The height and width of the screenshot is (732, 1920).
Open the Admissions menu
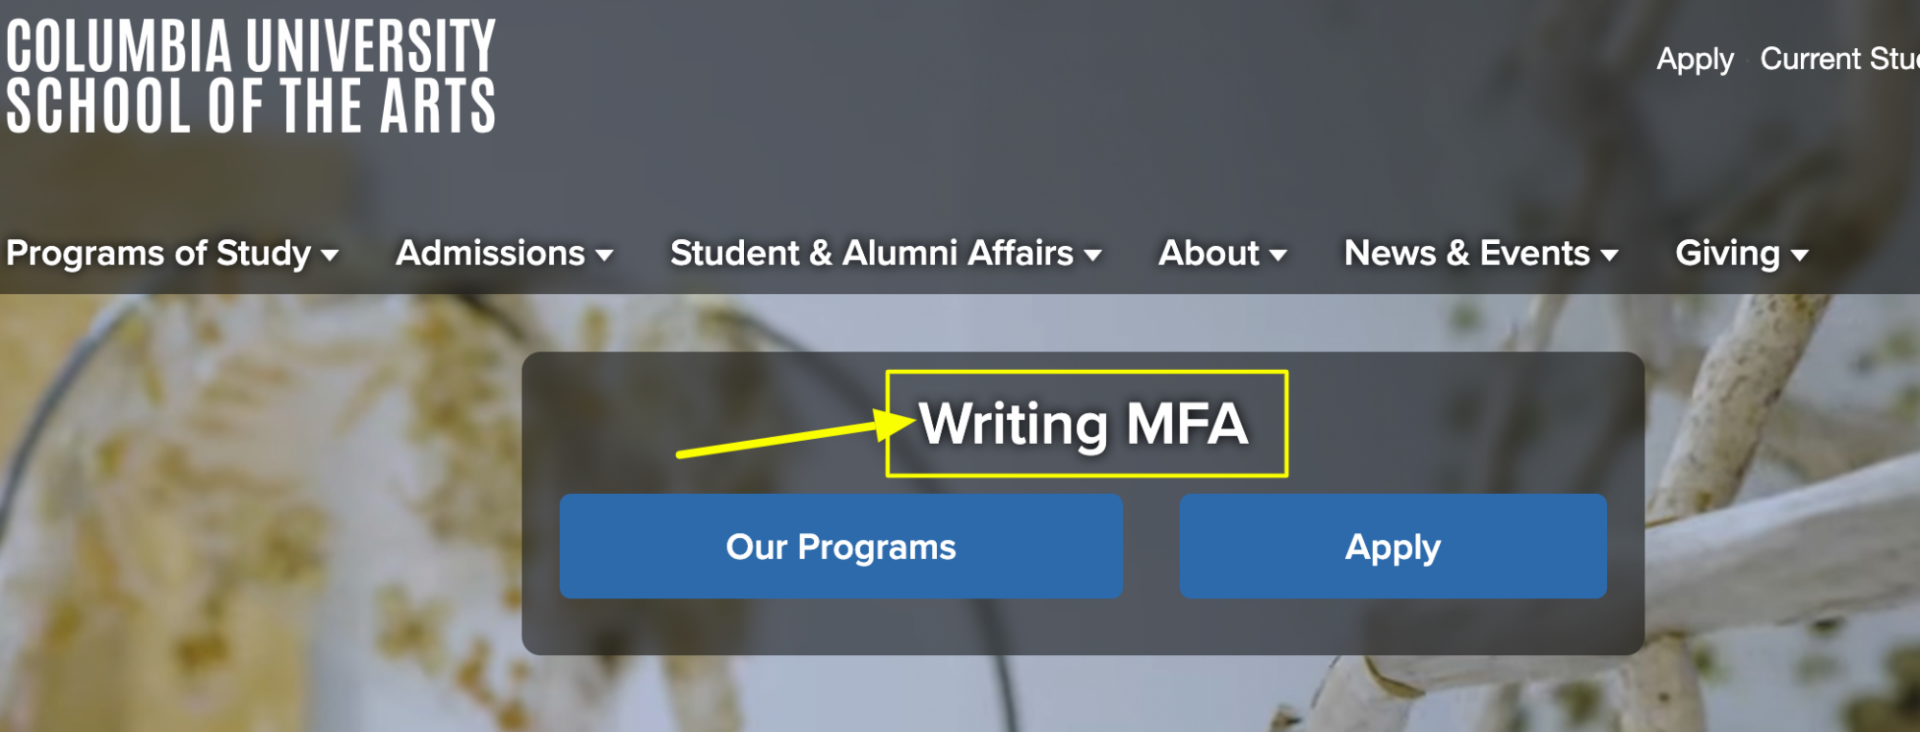[x=489, y=254]
